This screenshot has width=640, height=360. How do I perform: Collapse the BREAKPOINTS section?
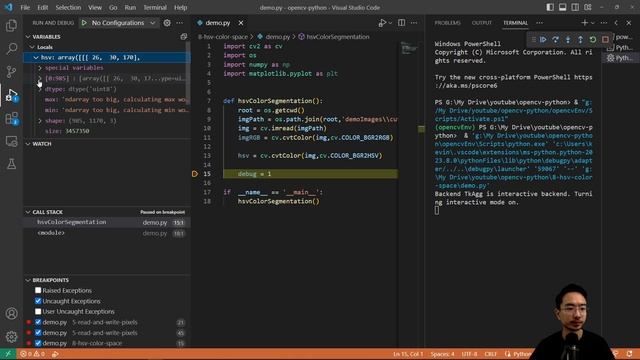(28, 280)
